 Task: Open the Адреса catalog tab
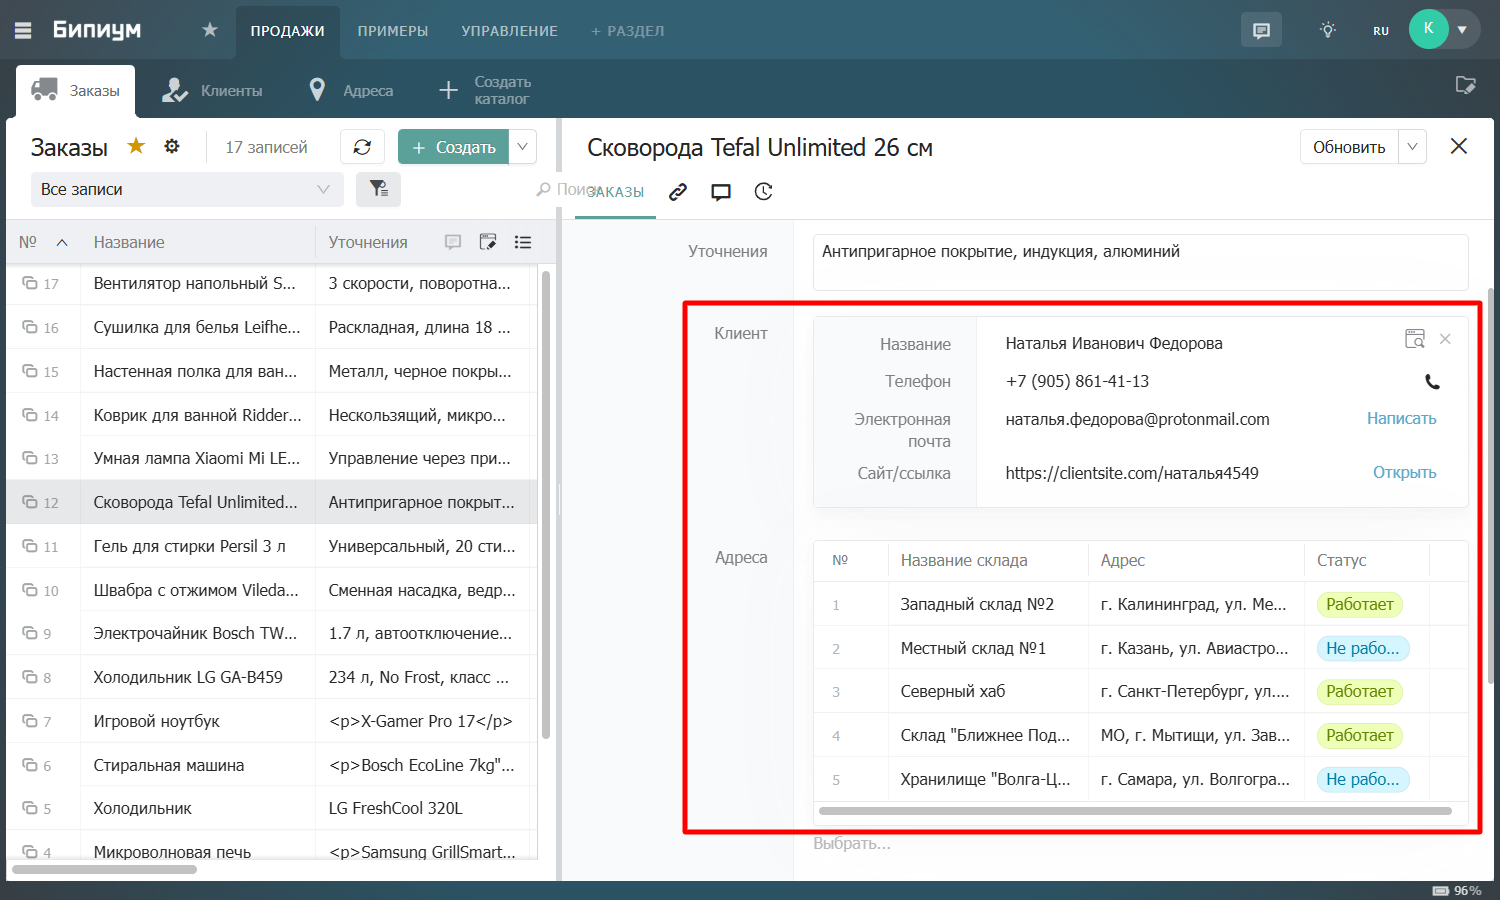(x=351, y=90)
